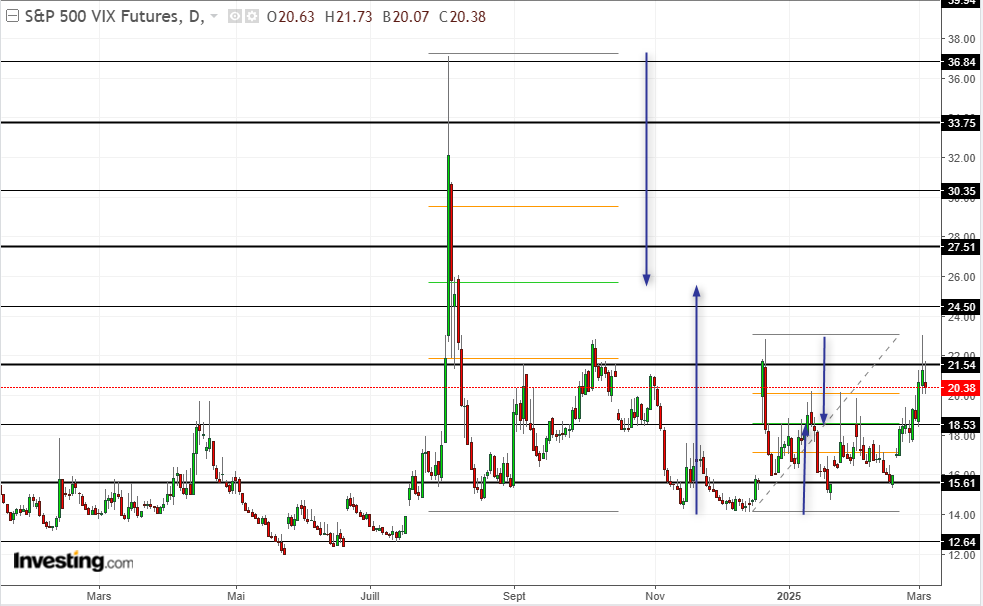Click the 32.00 tick on the price scale
The height and width of the screenshot is (606, 983).
[x=962, y=158]
